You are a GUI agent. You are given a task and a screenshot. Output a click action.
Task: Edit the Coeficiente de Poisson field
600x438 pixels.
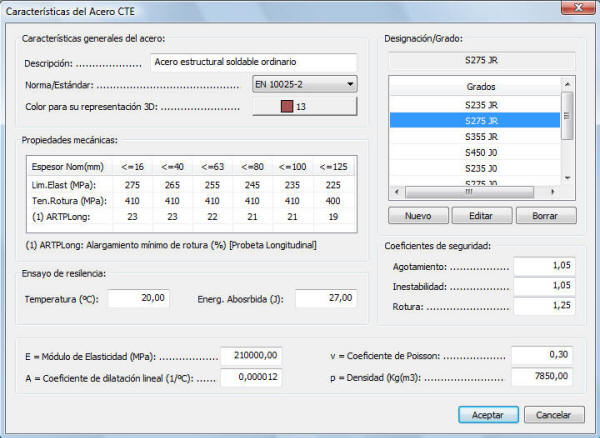point(542,355)
